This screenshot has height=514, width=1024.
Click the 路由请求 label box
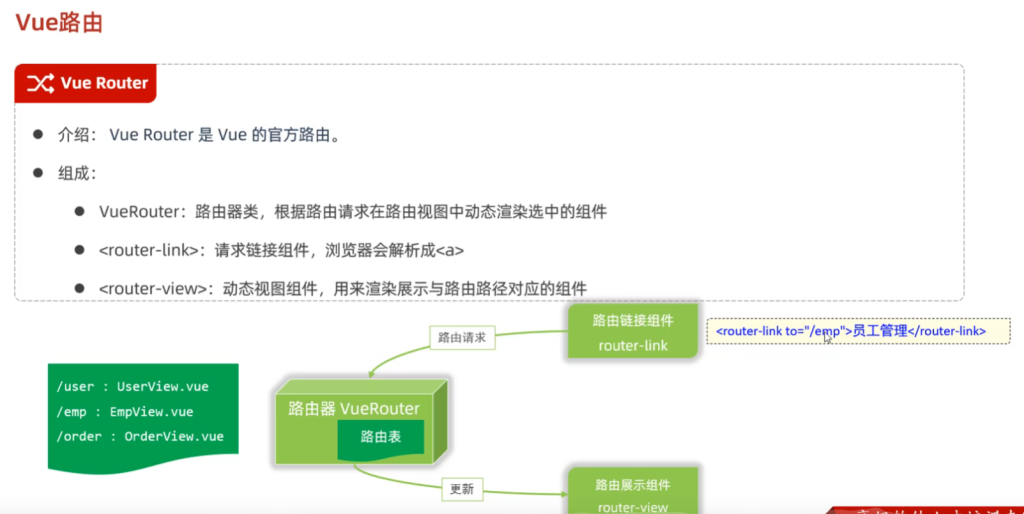point(462,338)
